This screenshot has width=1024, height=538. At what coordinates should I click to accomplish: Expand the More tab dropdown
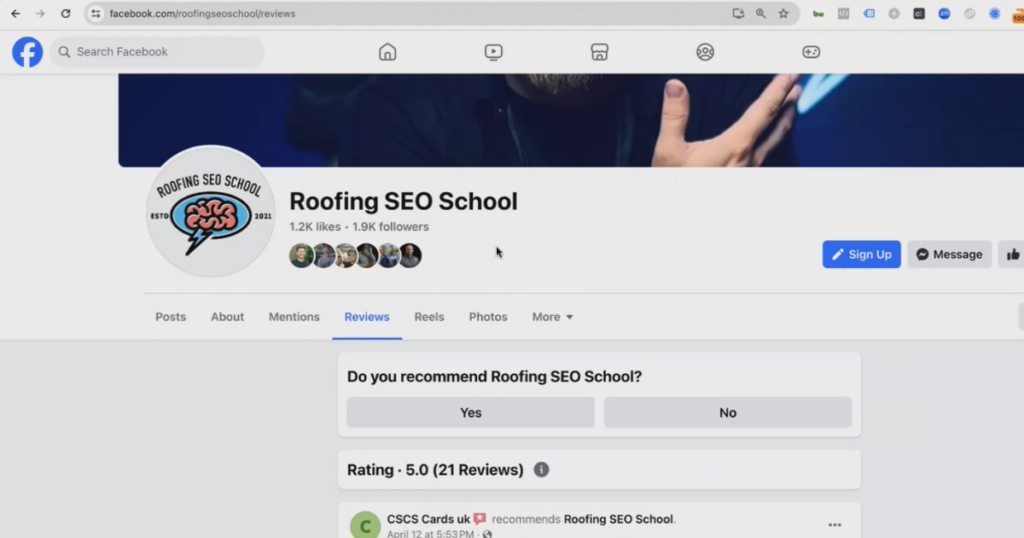pyautogui.click(x=552, y=317)
